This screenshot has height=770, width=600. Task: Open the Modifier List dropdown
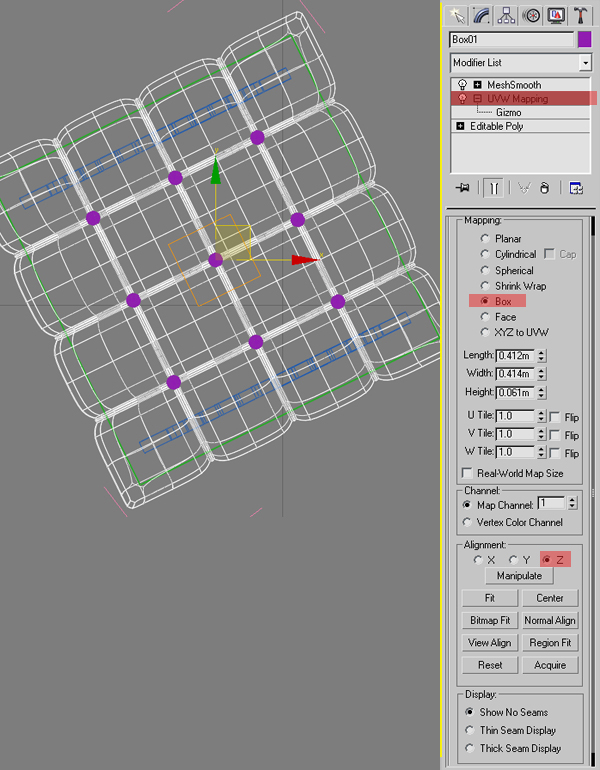point(585,63)
